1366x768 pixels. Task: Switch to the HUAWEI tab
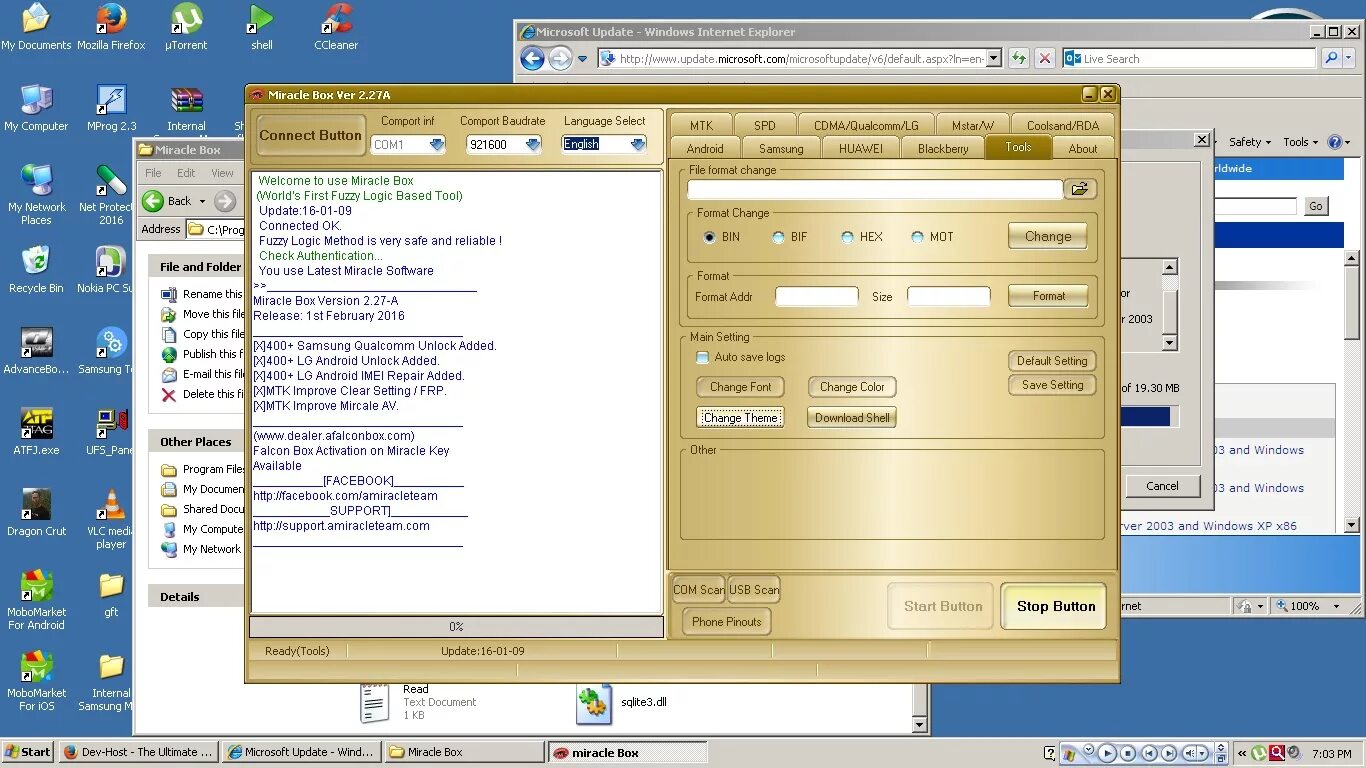(861, 149)
